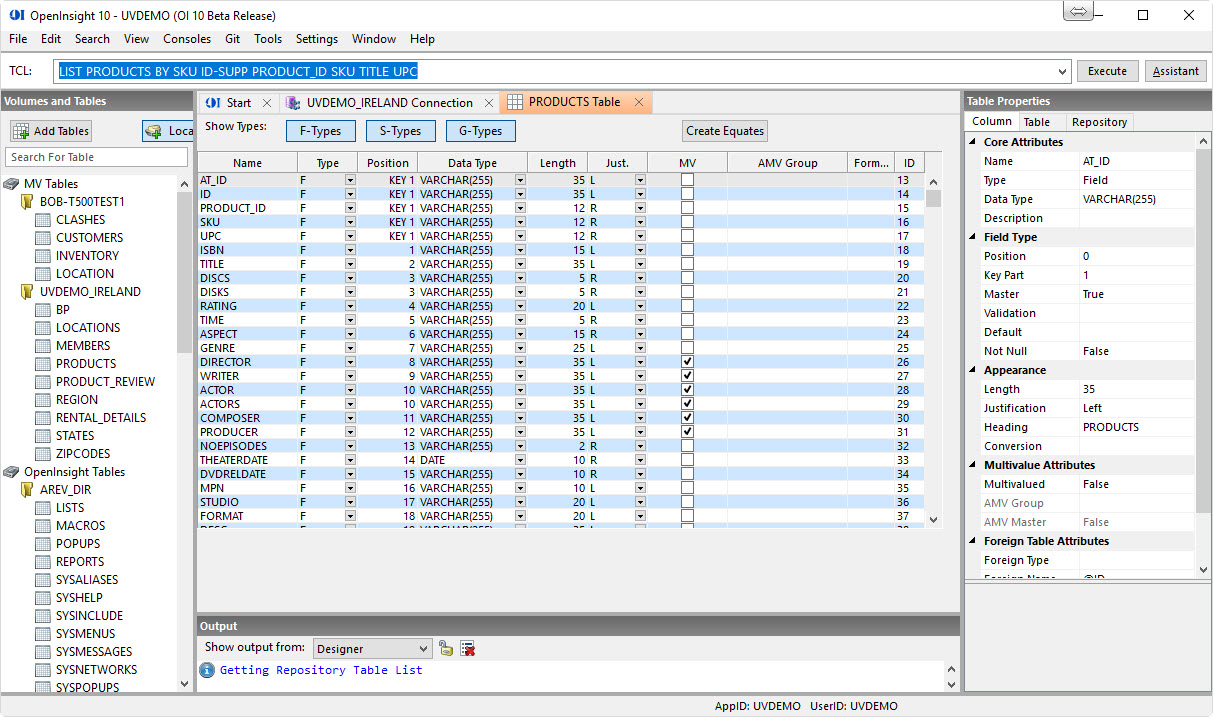Open the Settings menu
The height and width of the screenshot is (717, 1213).
[317, 39]
